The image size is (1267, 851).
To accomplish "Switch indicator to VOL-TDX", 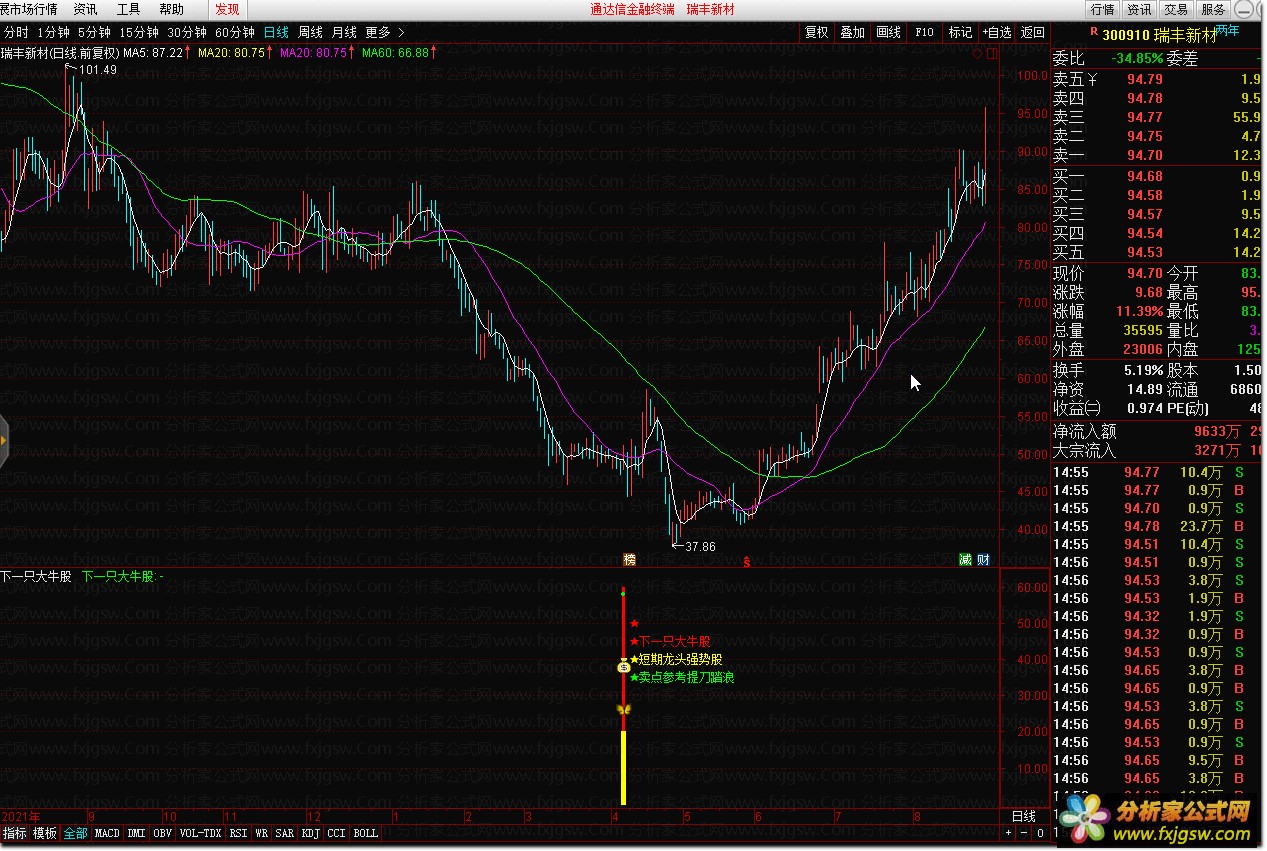I will tap(200, 833).
